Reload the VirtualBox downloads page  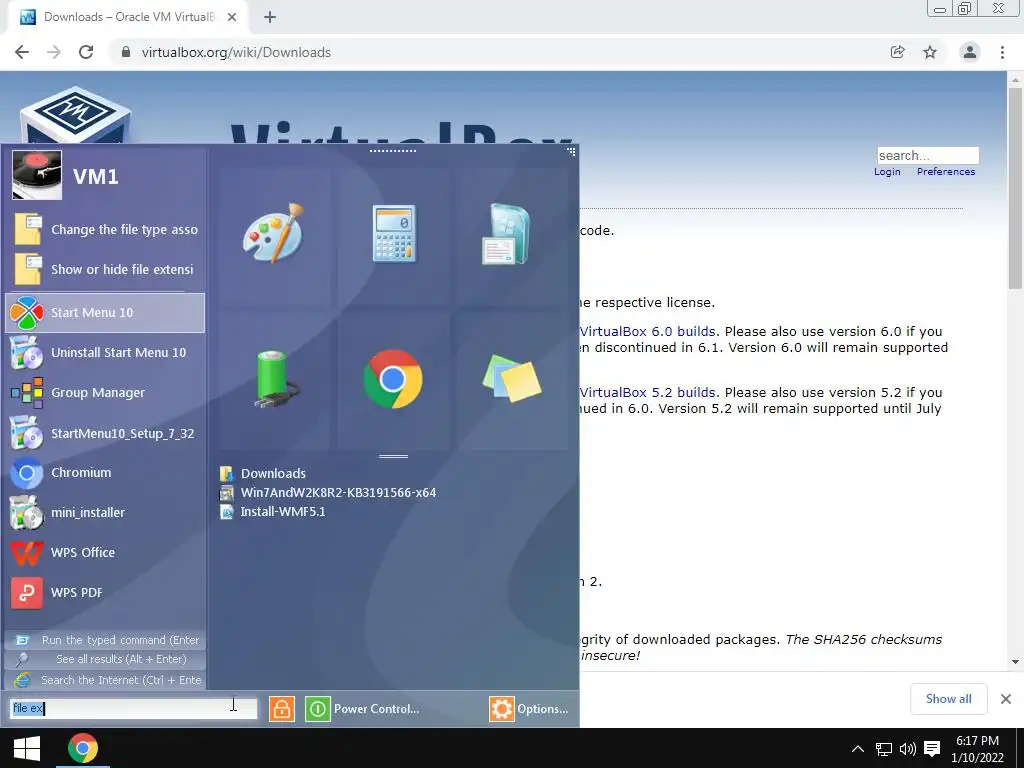pos(86,52)
